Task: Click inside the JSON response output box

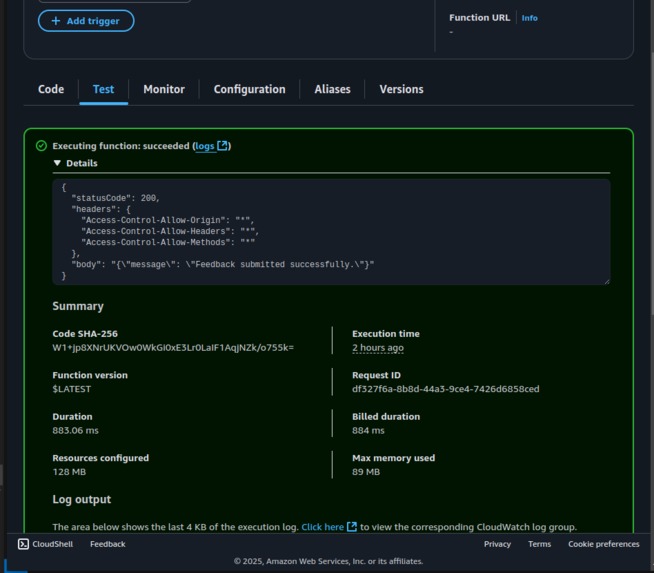Action: point(331,232)
